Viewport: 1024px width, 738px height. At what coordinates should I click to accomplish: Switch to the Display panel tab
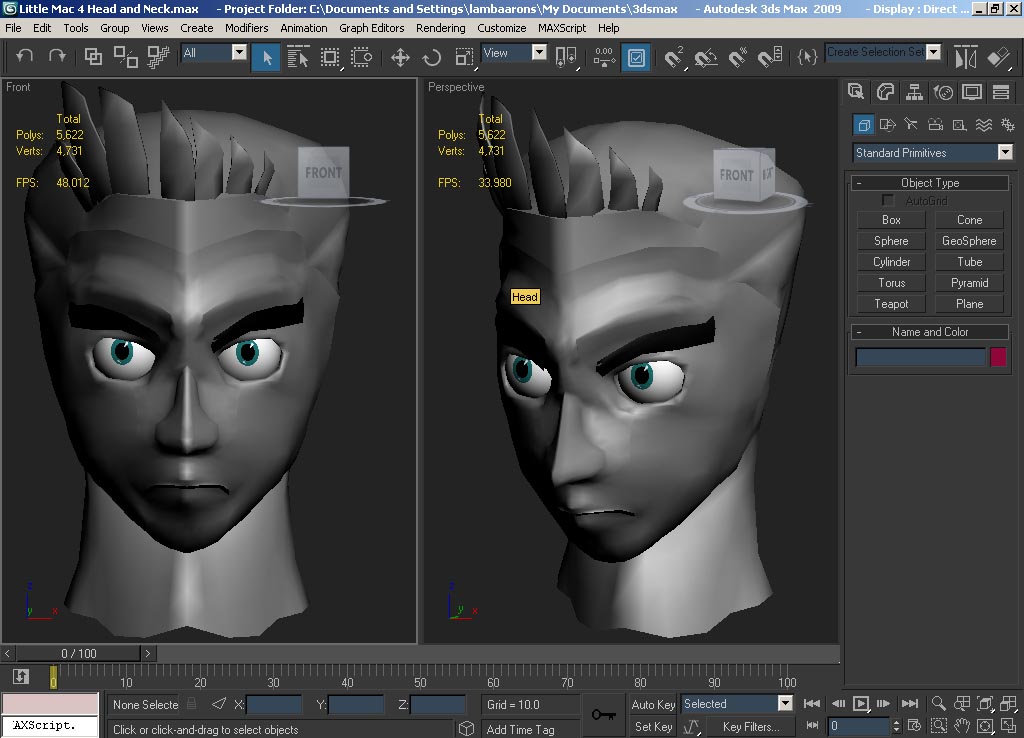click(972, 91)
